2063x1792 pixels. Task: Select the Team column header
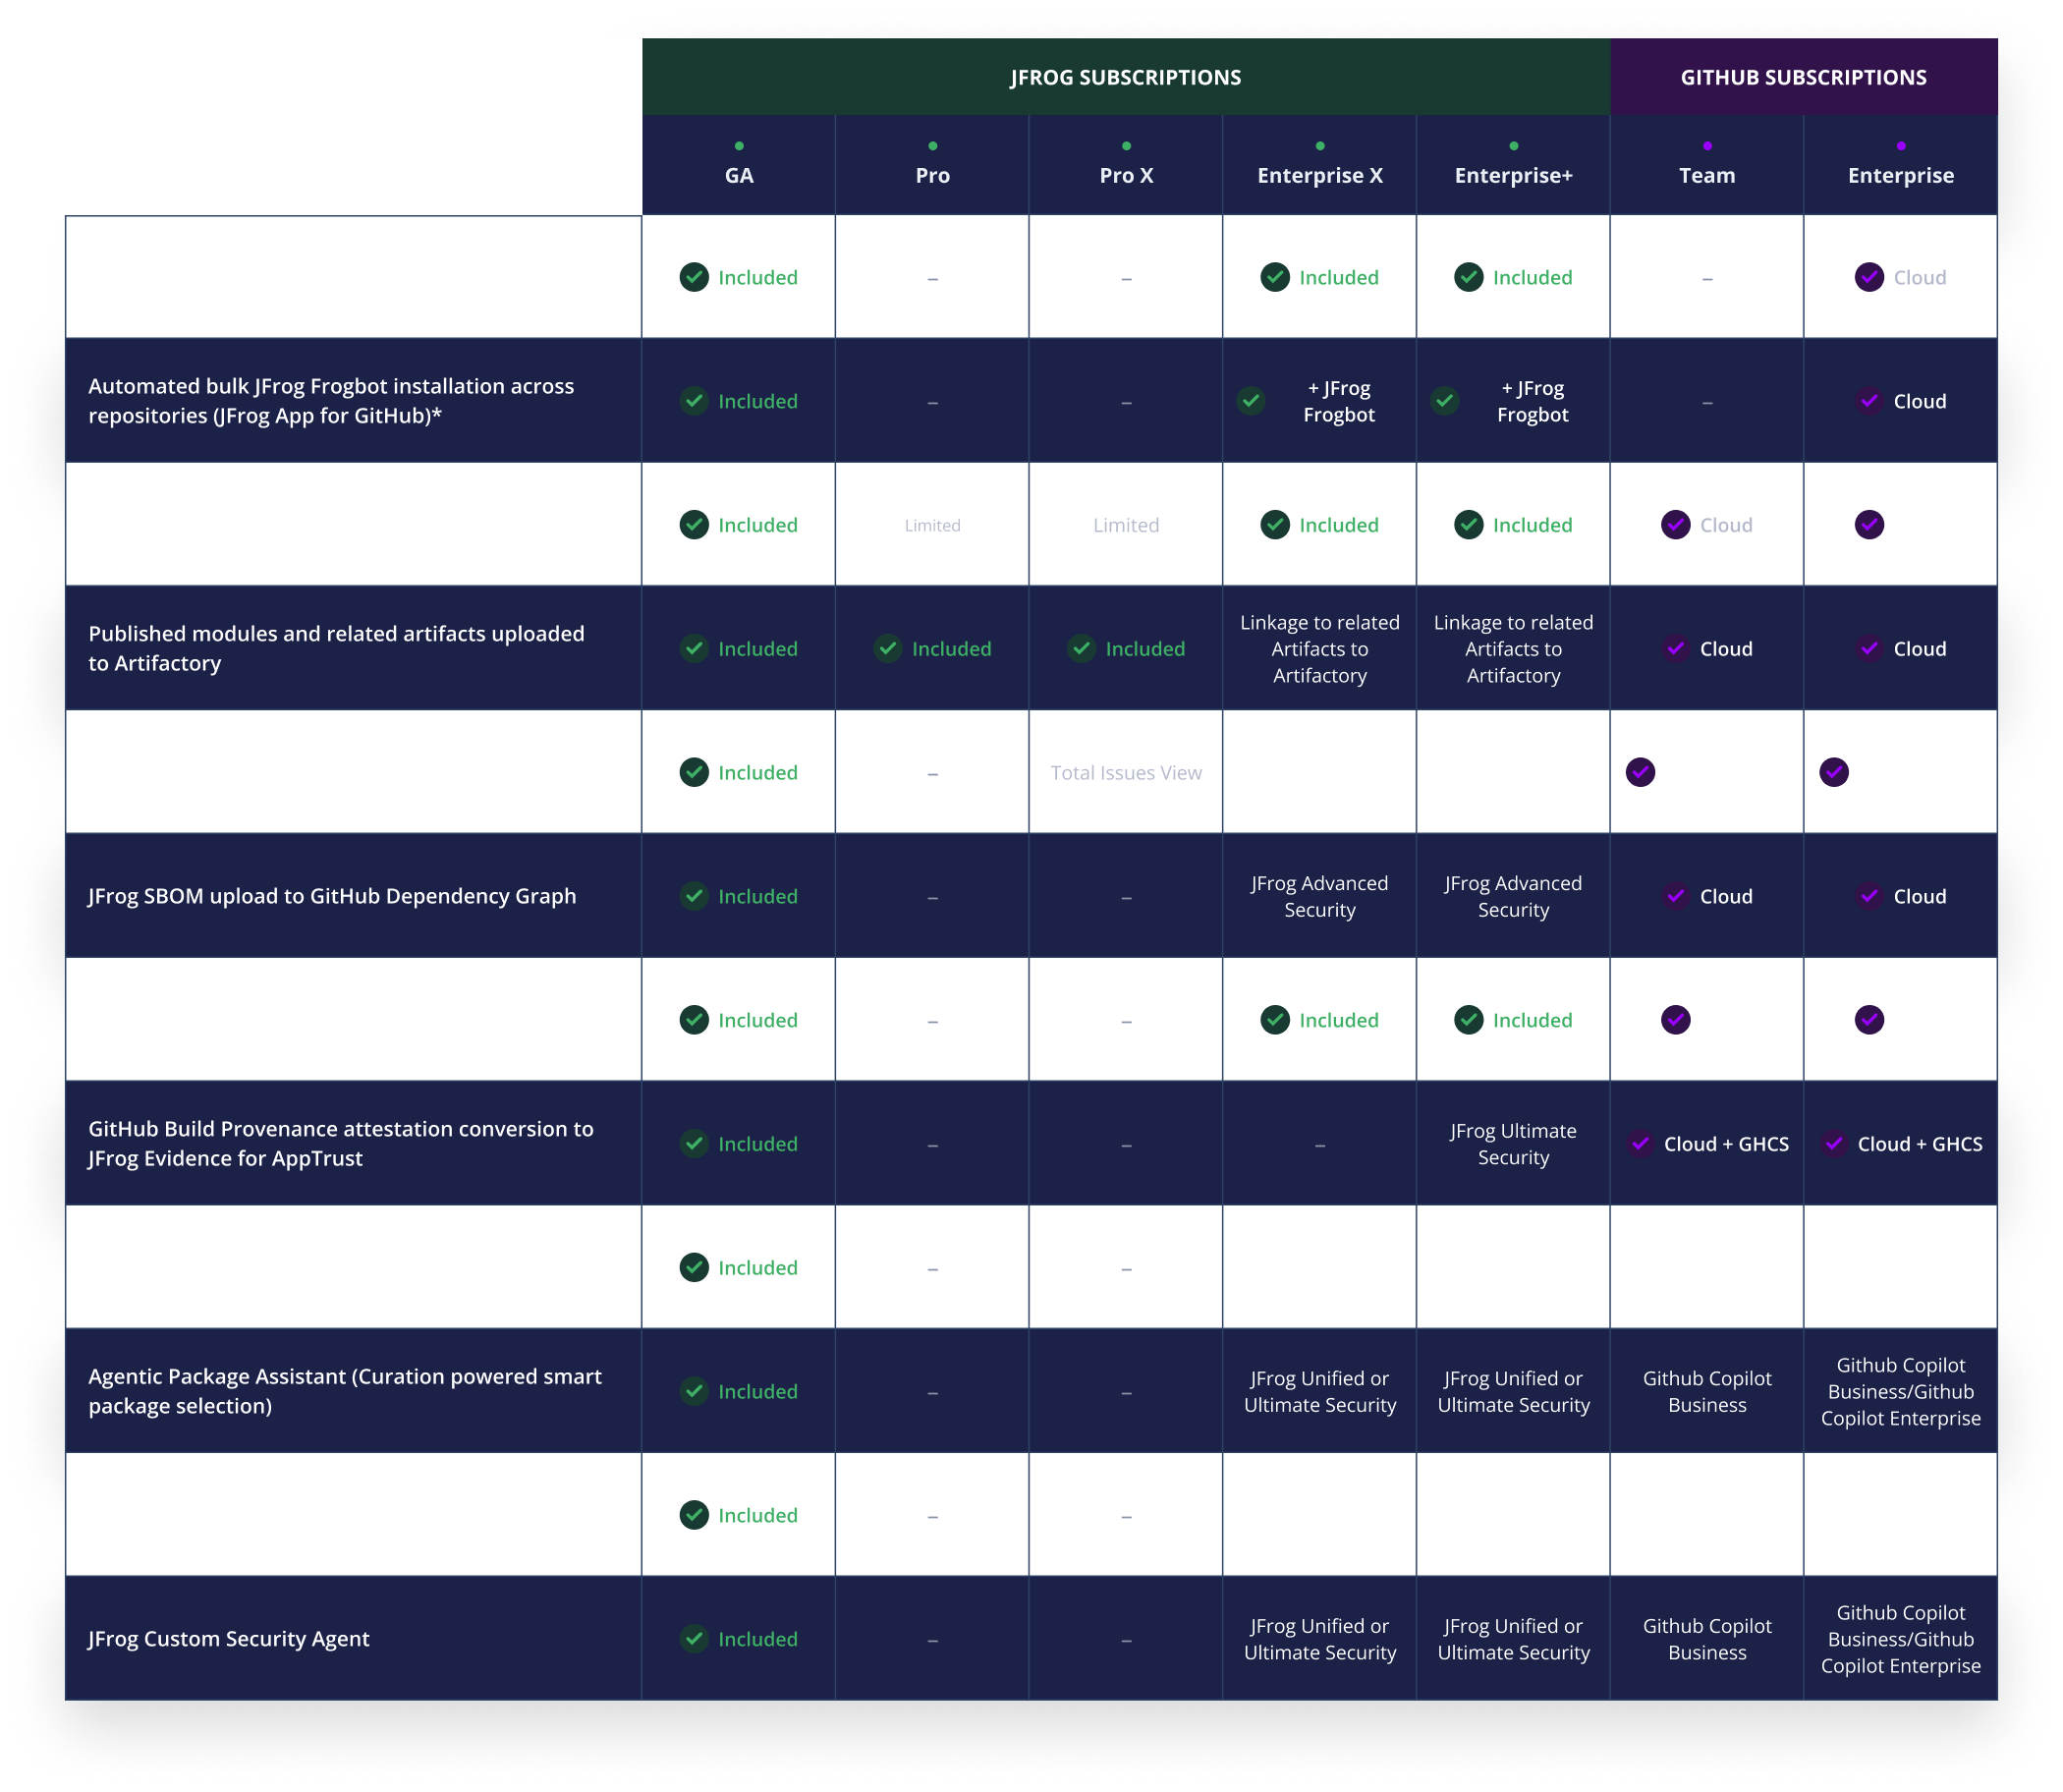(1707, 165)
